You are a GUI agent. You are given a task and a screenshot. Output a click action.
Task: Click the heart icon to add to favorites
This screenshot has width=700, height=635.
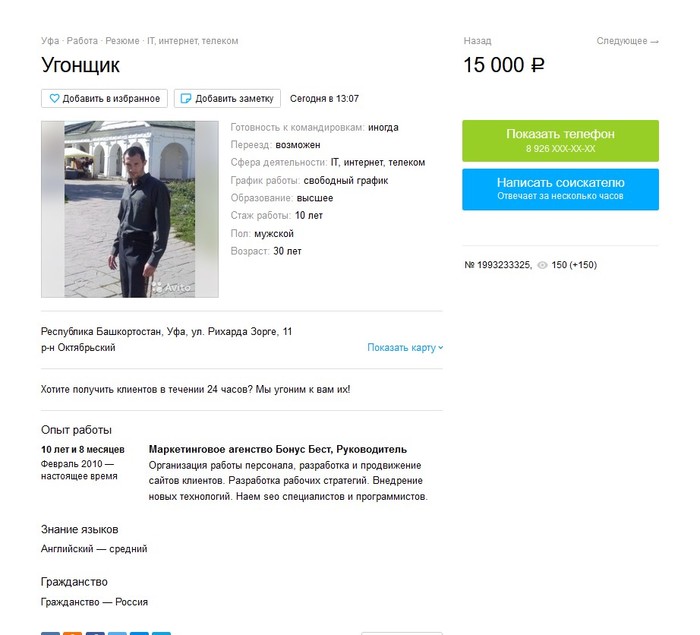(x=54, y=98)
